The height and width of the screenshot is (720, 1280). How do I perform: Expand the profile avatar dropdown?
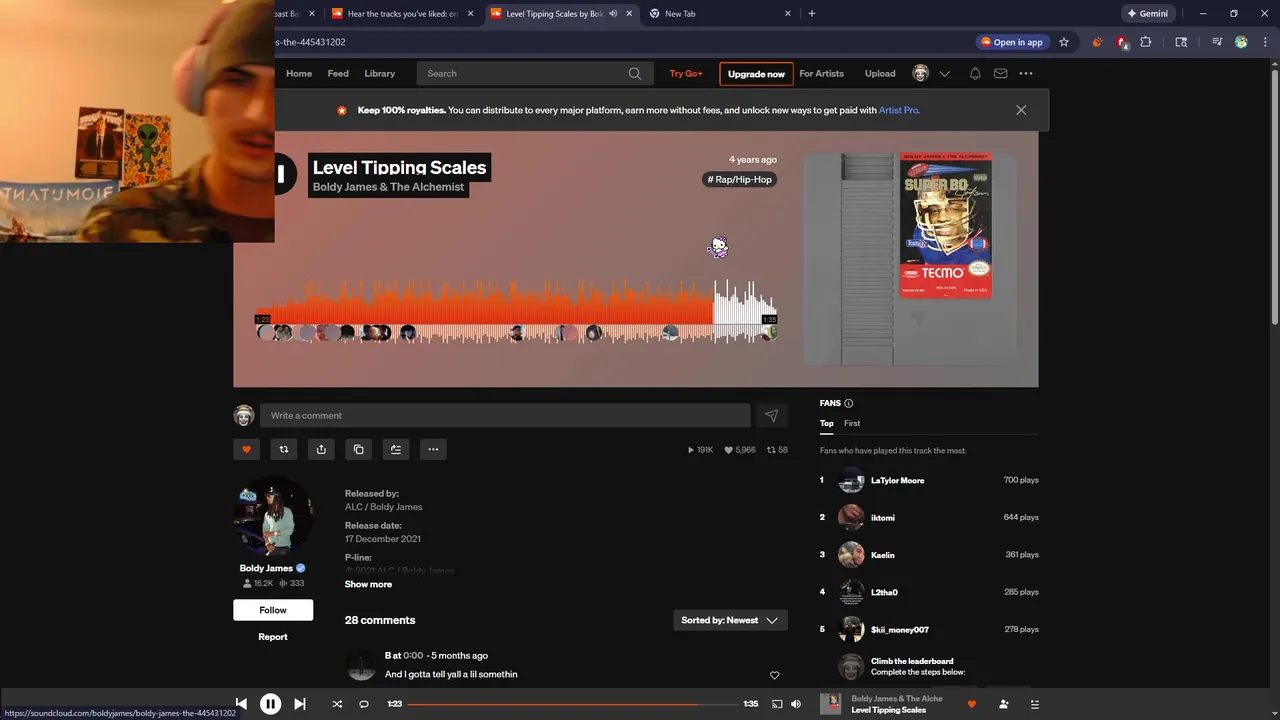click(930, 73)
